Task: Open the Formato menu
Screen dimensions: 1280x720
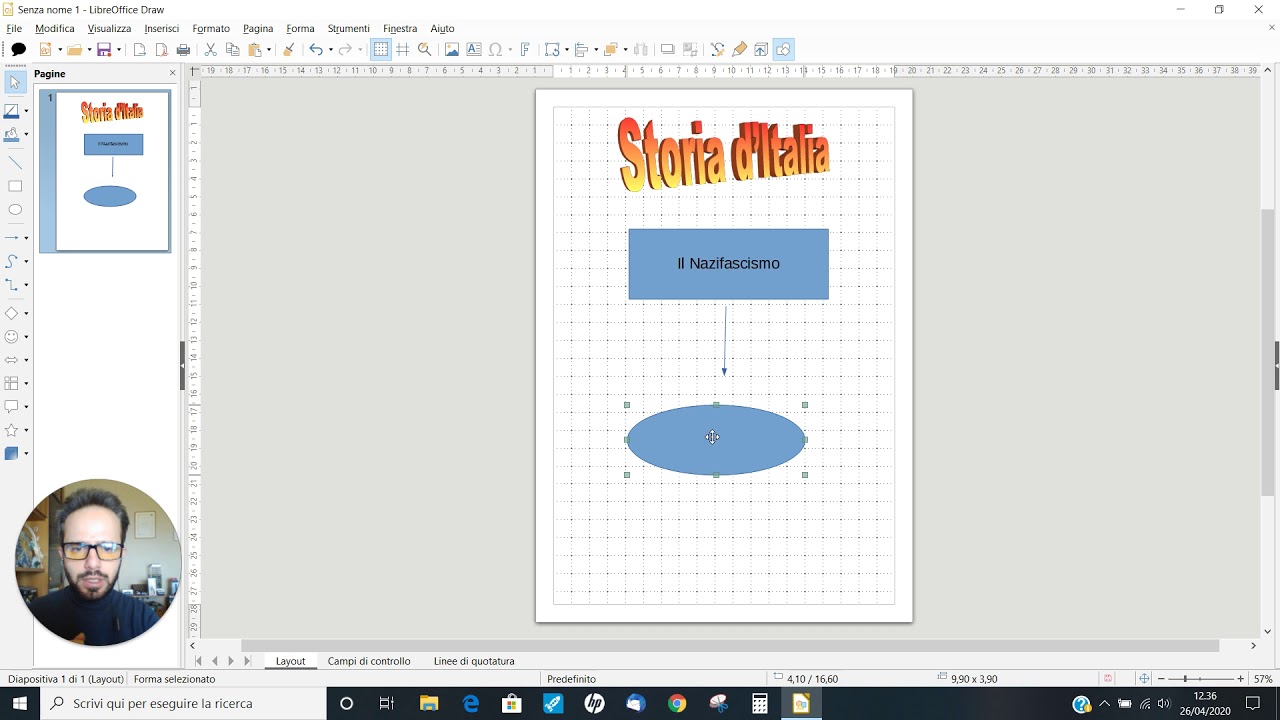Action: point(211,28)
